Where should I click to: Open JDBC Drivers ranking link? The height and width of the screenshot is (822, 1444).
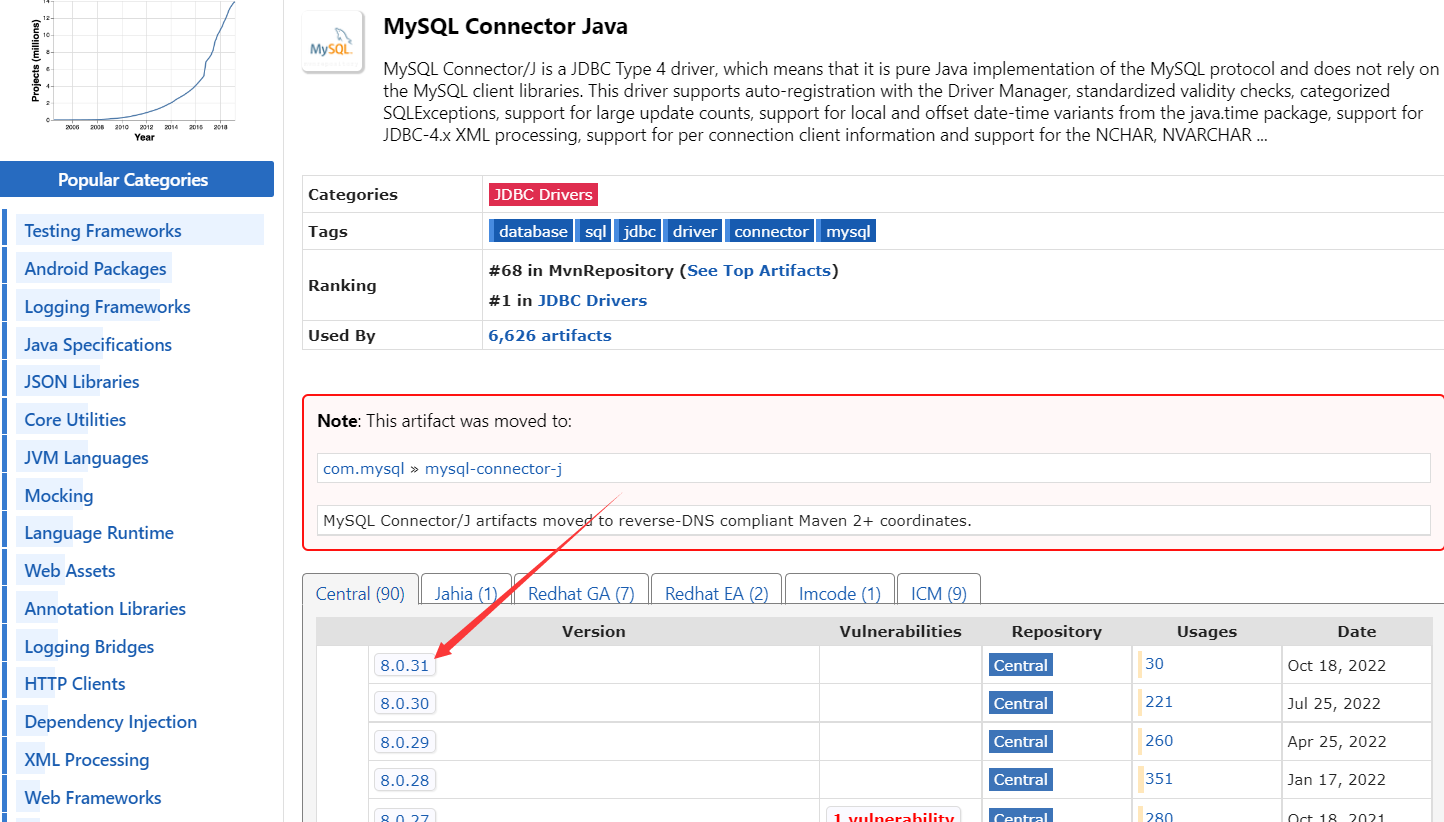click(592, 300)
